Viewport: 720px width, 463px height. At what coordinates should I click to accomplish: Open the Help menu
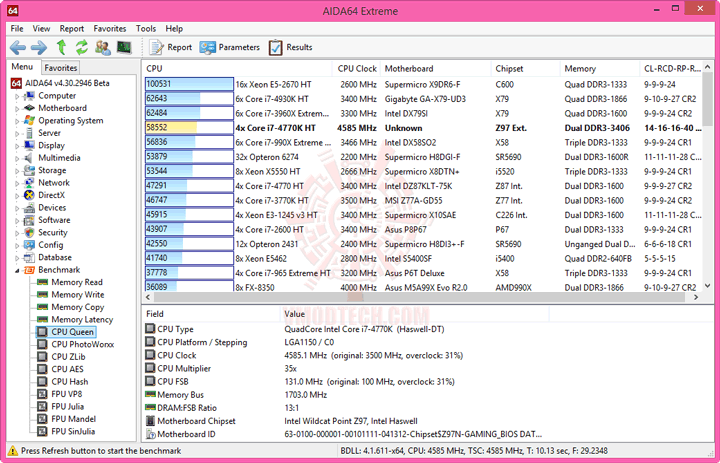click(x=174, y=28)
